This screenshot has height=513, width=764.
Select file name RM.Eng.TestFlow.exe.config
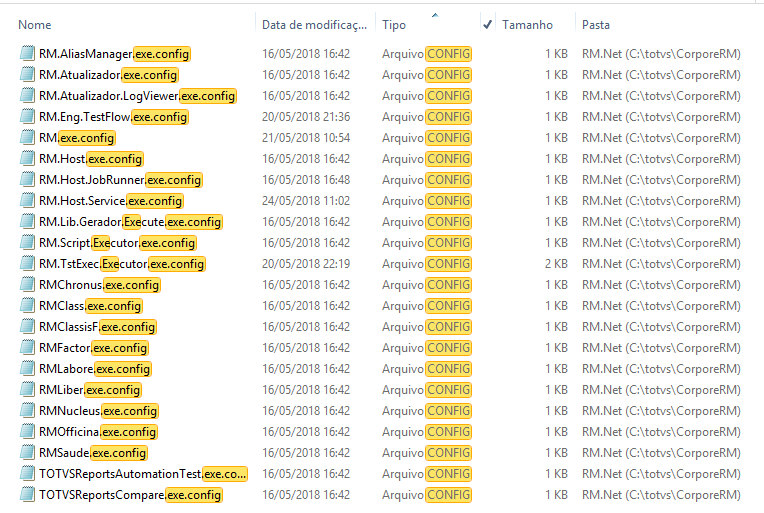[x=113, y=116]
